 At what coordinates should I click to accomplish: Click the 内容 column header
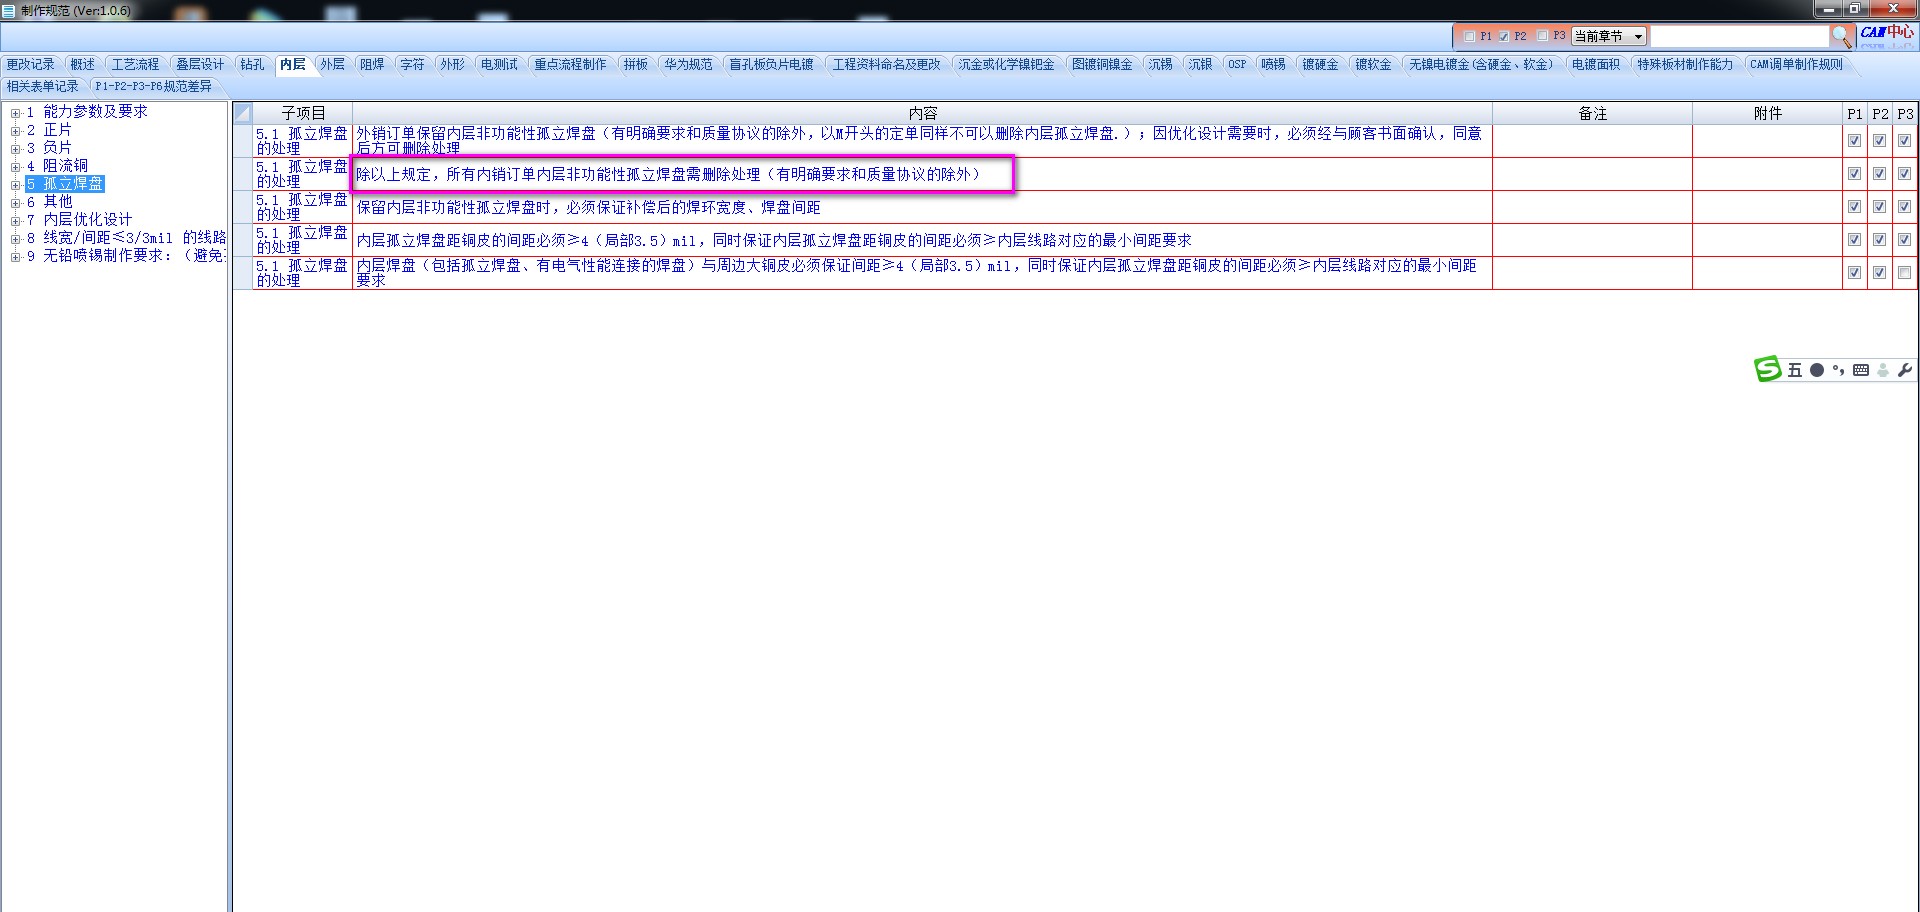(x=922, y=113)
